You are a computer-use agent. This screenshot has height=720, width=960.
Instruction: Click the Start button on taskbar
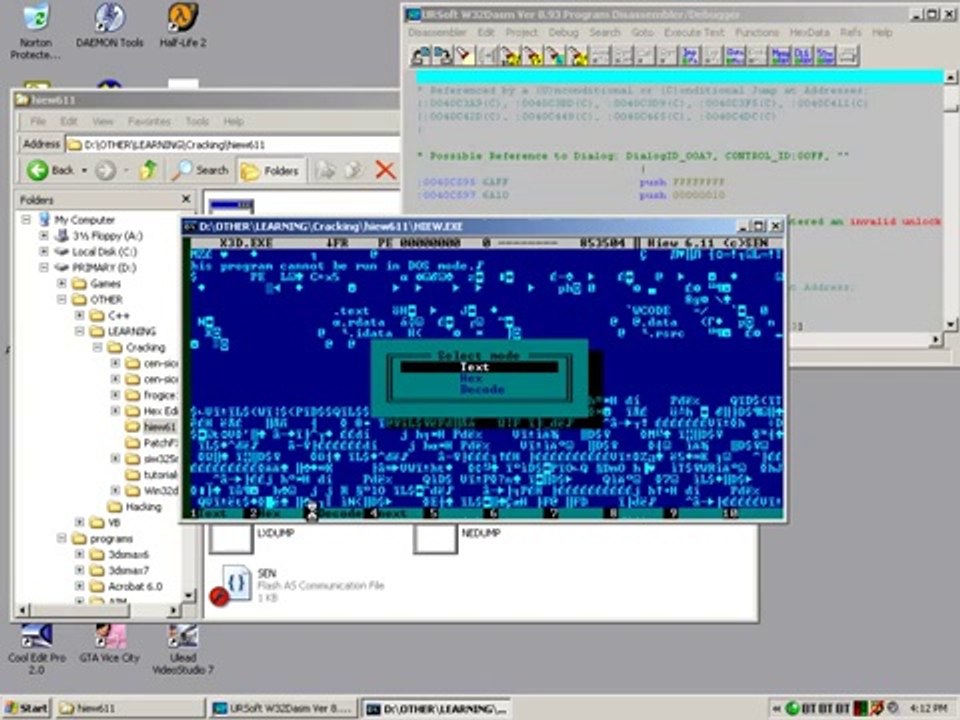pyautogui.click(x=26, y=708)
